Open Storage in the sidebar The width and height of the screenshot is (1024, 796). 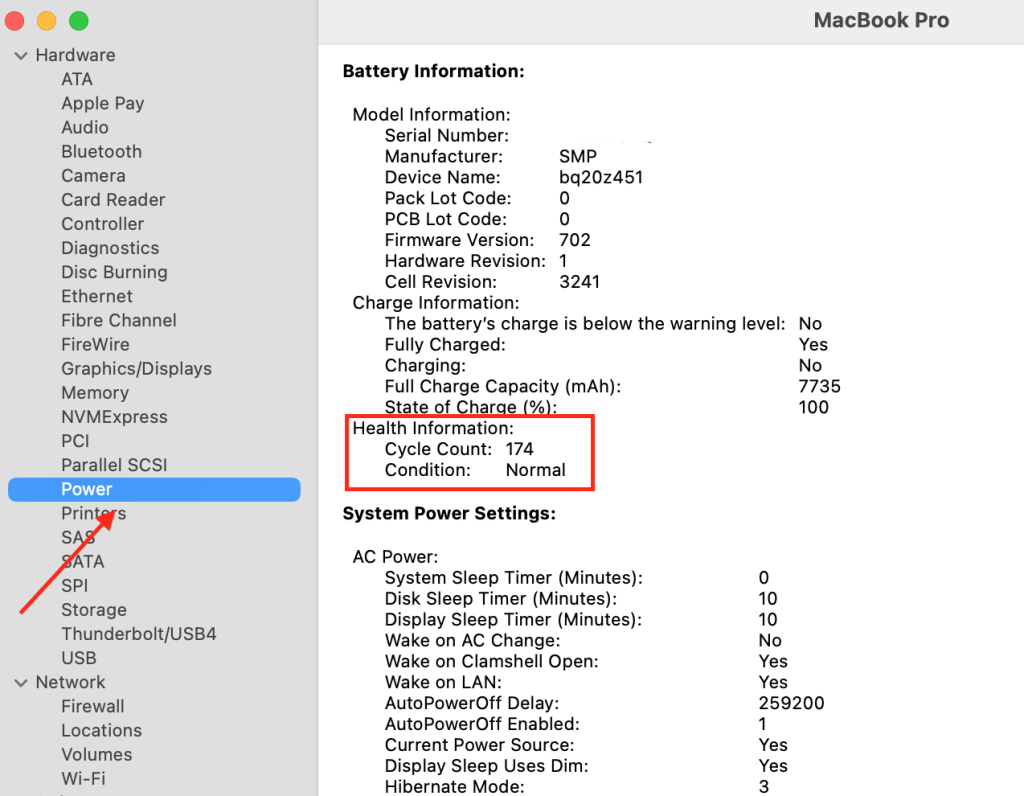coord(94,611)
